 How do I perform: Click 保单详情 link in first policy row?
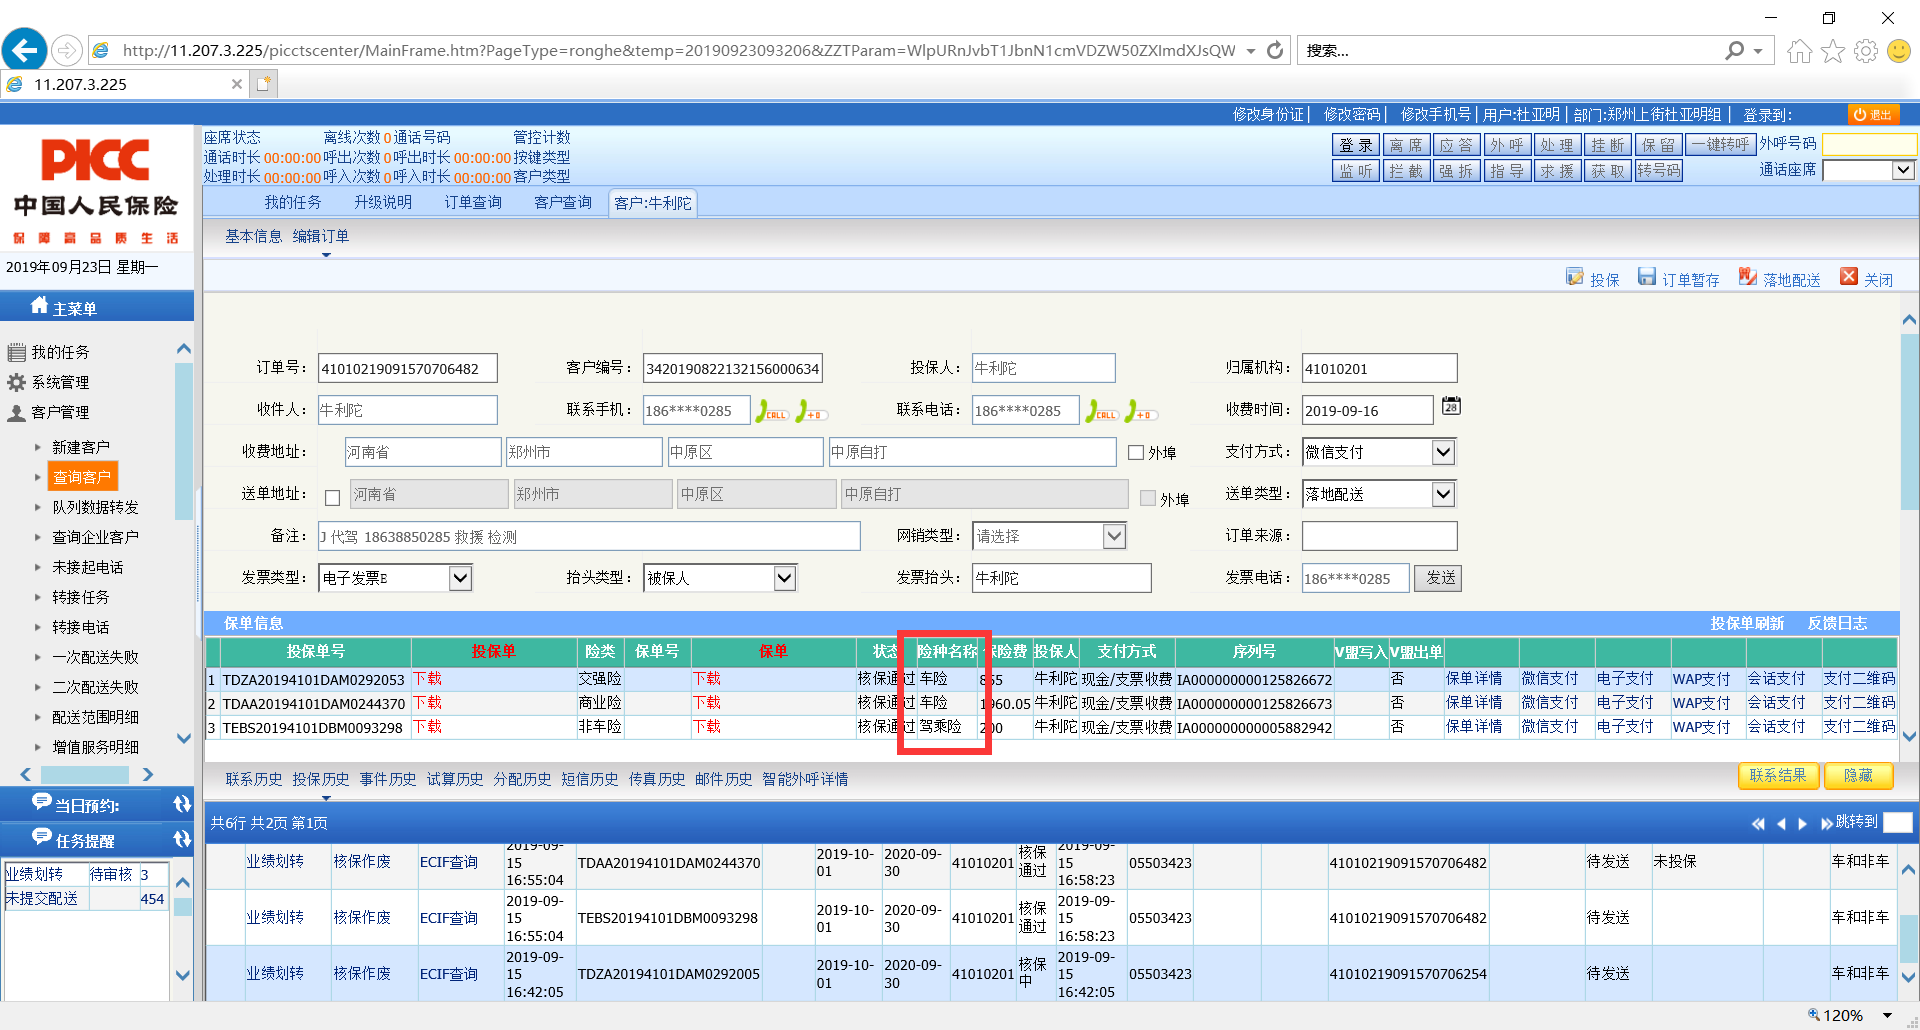[1473, 679]
